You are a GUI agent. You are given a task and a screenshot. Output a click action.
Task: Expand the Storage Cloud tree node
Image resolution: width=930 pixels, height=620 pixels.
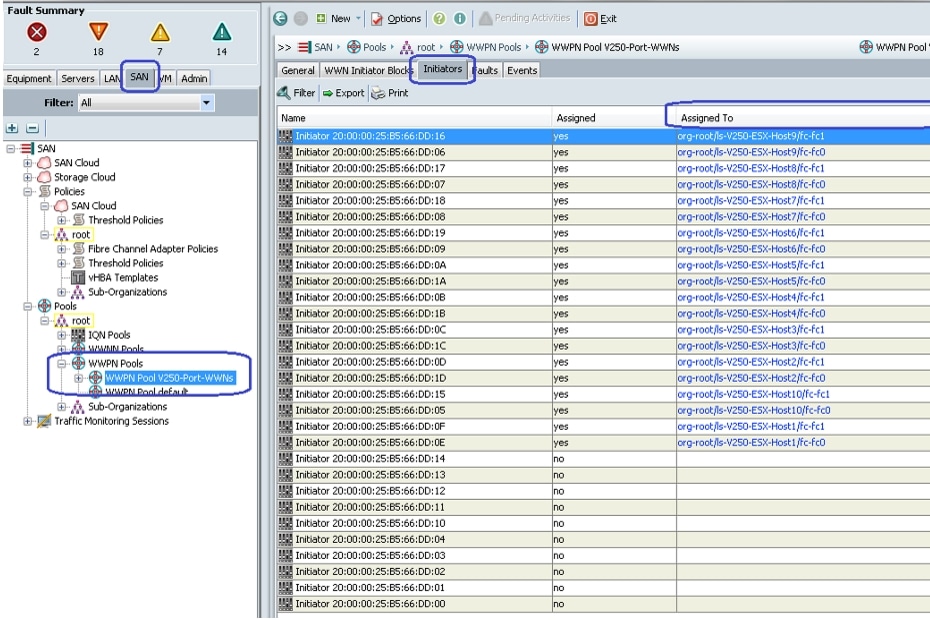pos(29,177)
